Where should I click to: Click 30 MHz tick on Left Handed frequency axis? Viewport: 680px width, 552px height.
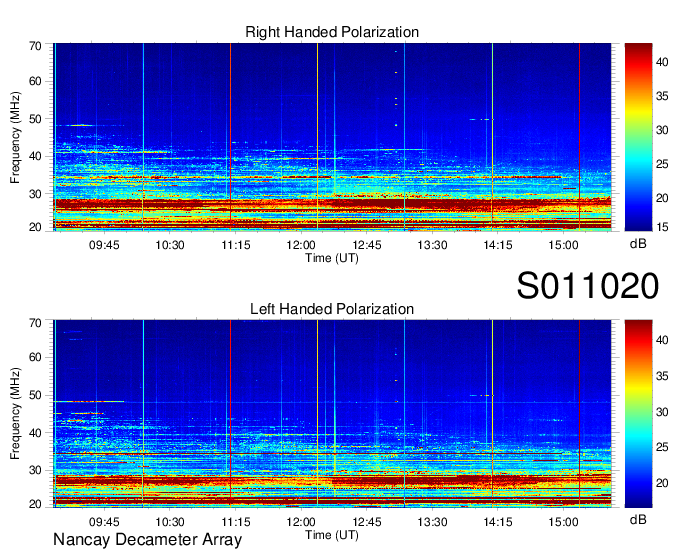coord(35,470)
